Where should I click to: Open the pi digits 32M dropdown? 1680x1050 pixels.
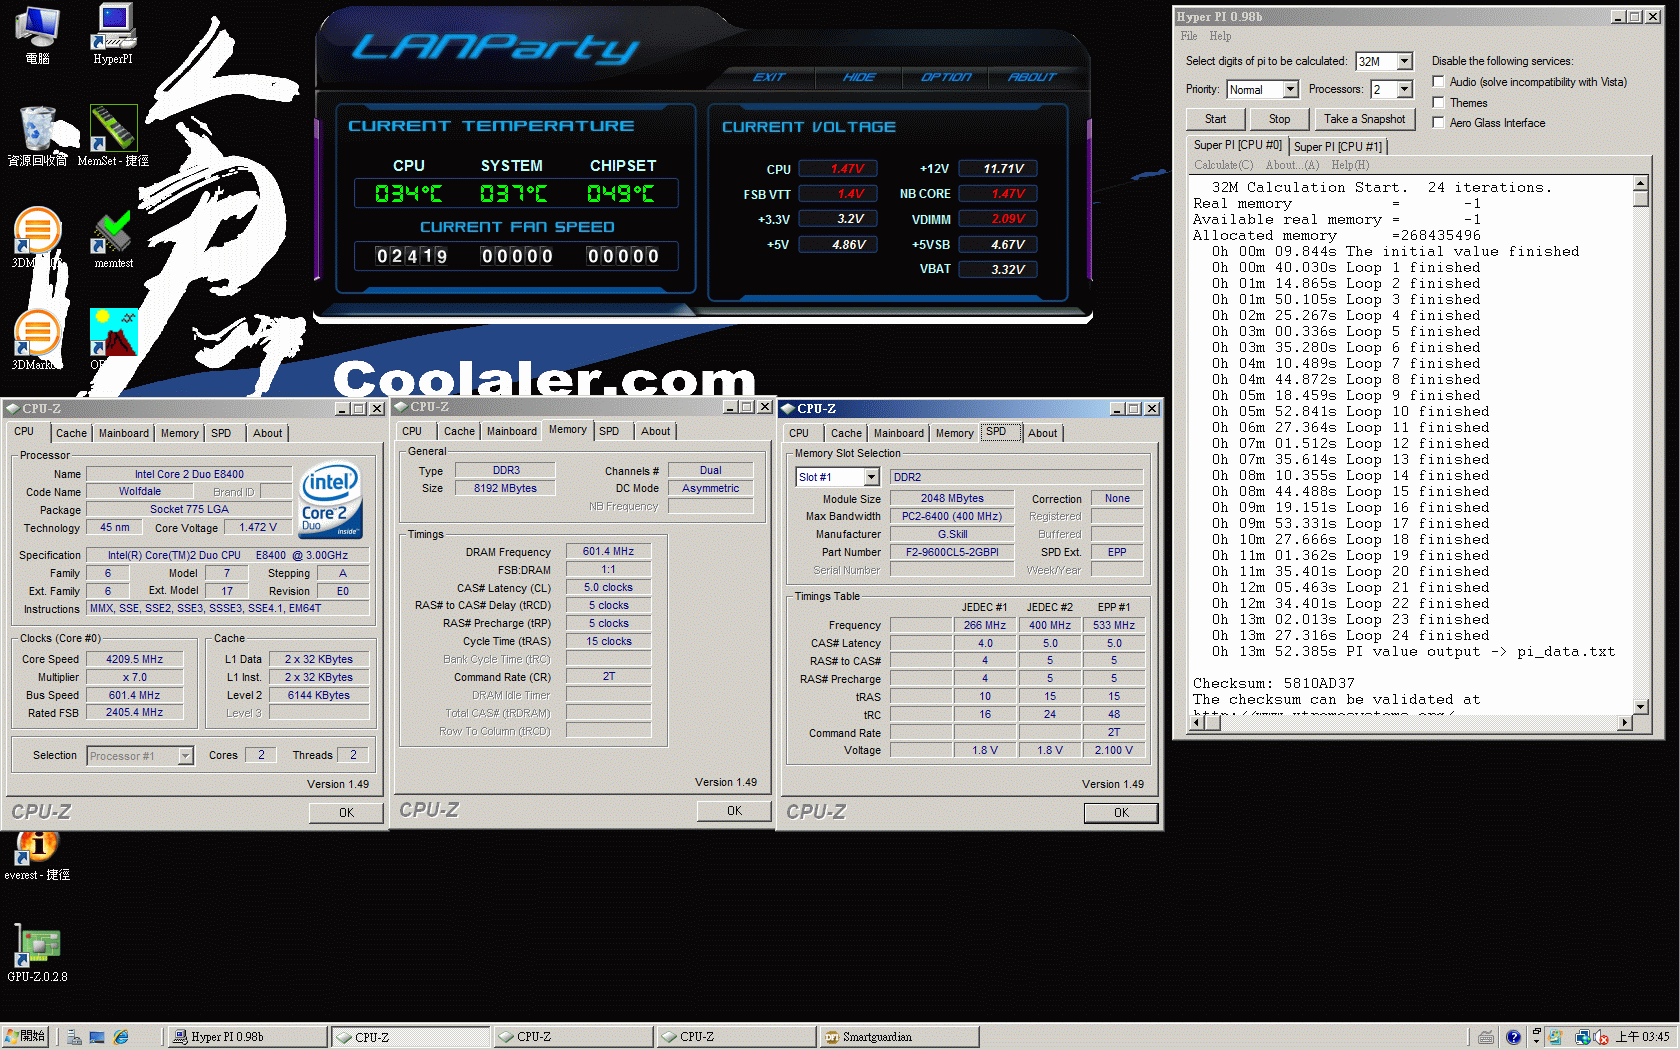tap(1404, 61)
